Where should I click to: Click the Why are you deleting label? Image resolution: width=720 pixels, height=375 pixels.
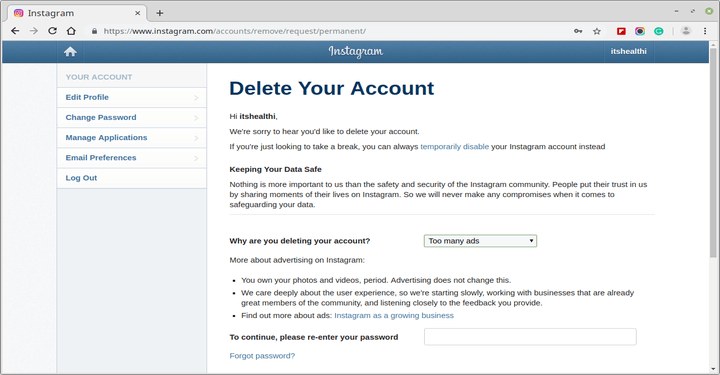click(300, 241)
